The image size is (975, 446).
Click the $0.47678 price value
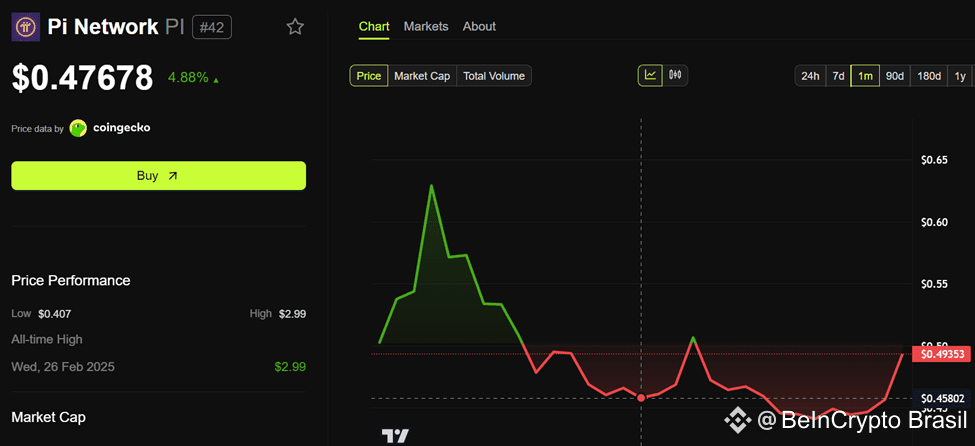[82, 78]
